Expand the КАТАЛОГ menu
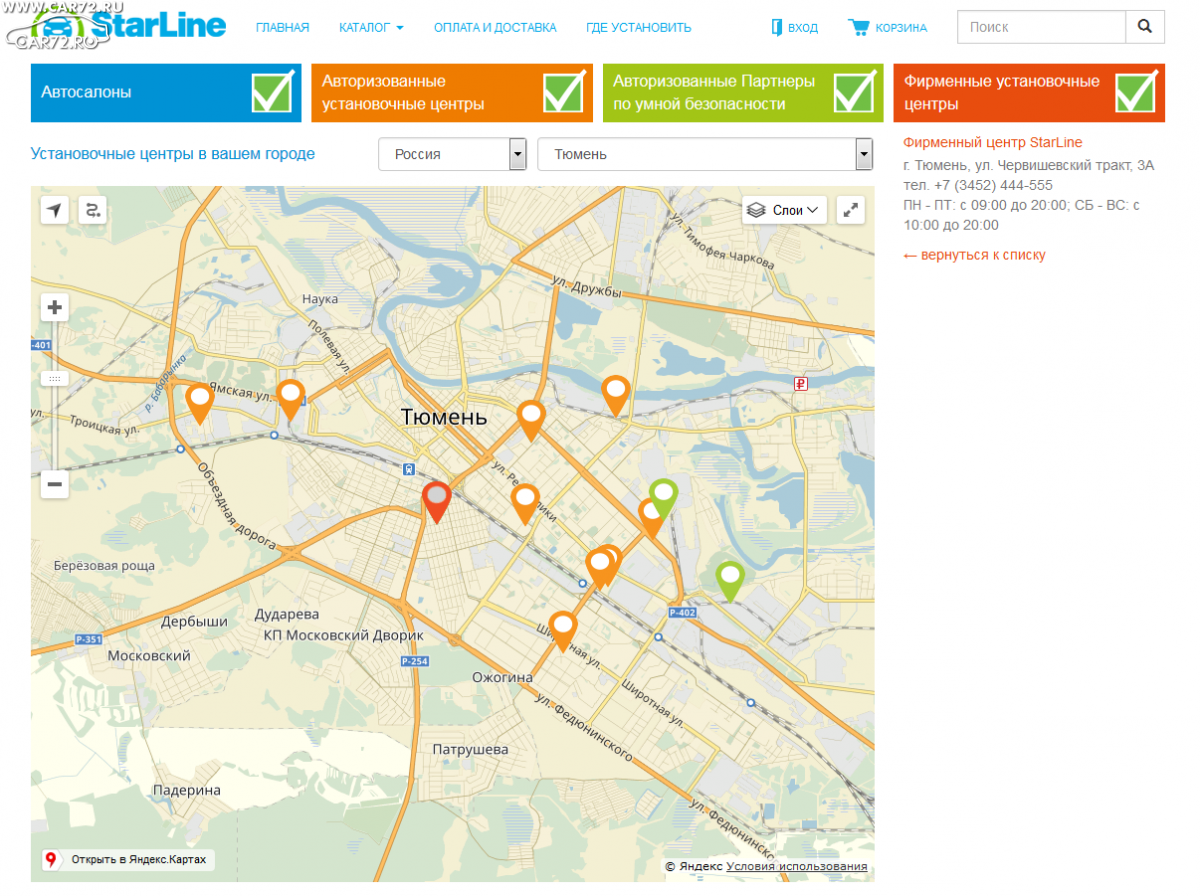 point(371,28)
